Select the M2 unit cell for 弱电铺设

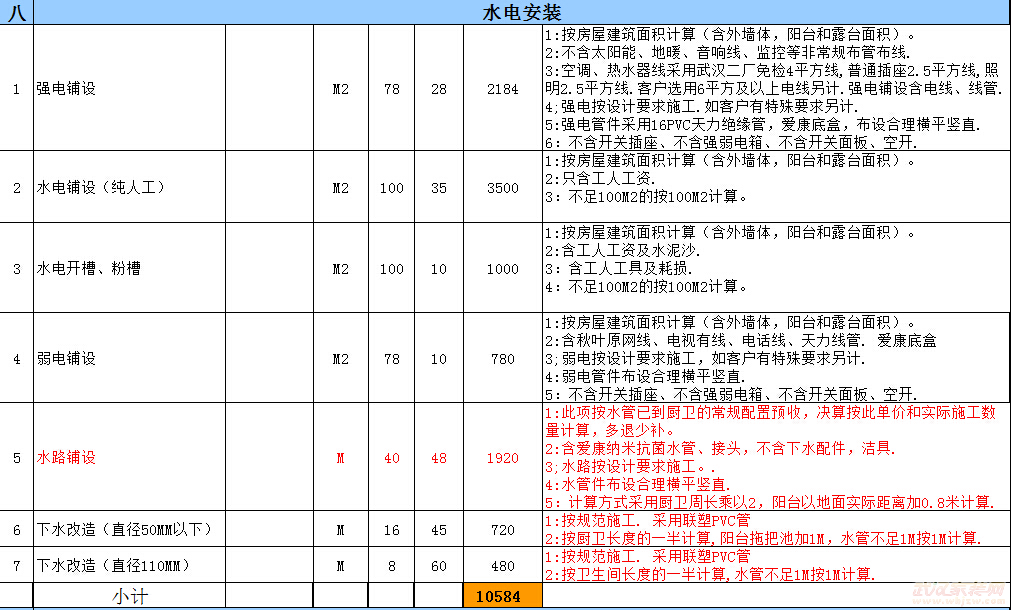tap(340, 358)
